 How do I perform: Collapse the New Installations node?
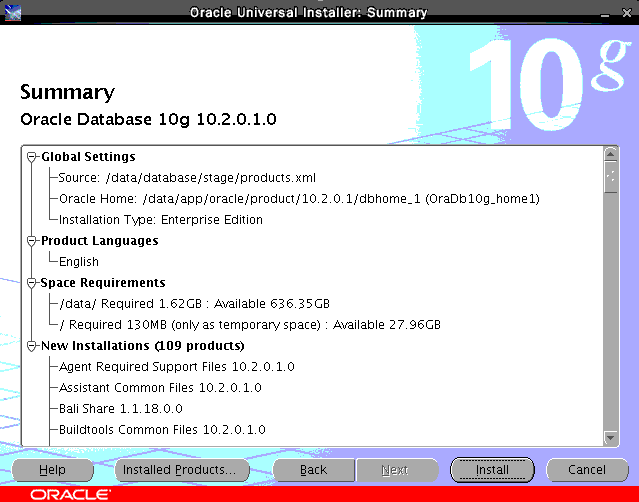pos(31,346)
